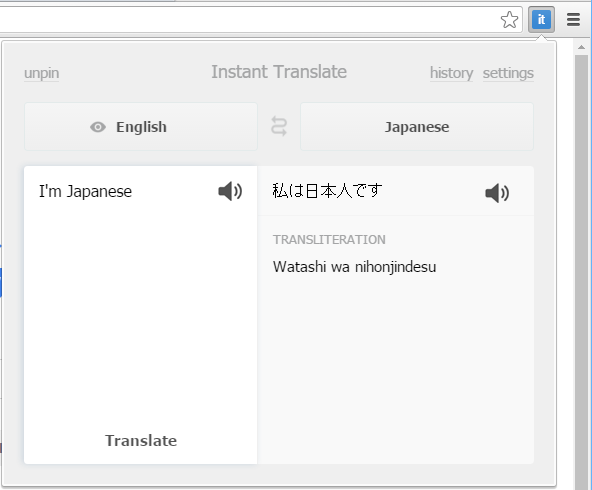
Task: Play audio for the English source text
Action: (230, 191)
